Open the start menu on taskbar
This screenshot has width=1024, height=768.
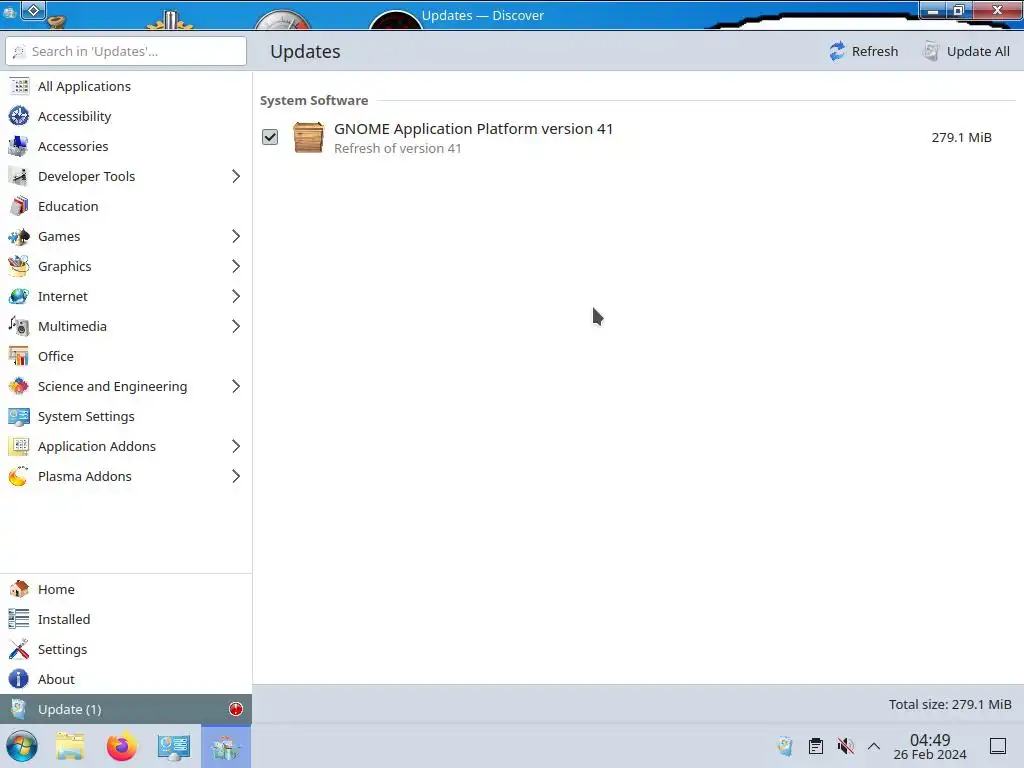22,746
